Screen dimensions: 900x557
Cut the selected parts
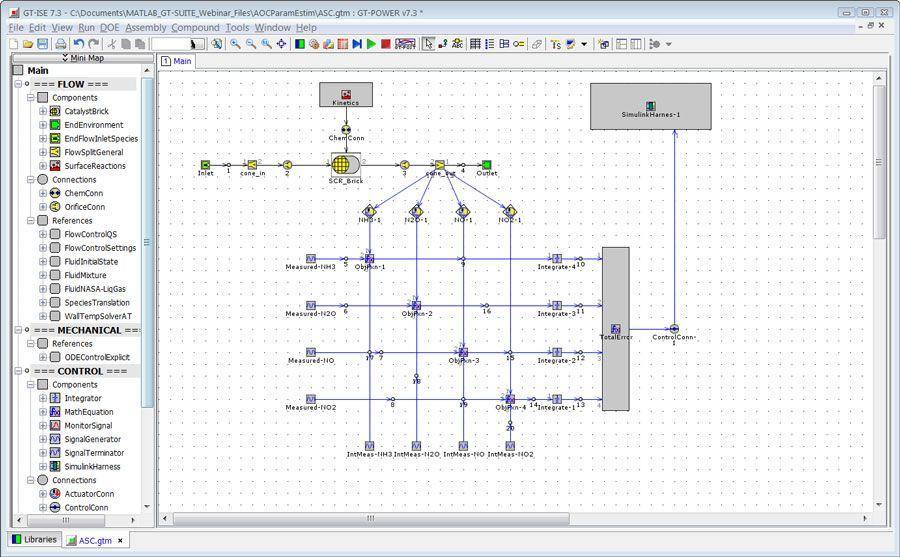point(112,44)
